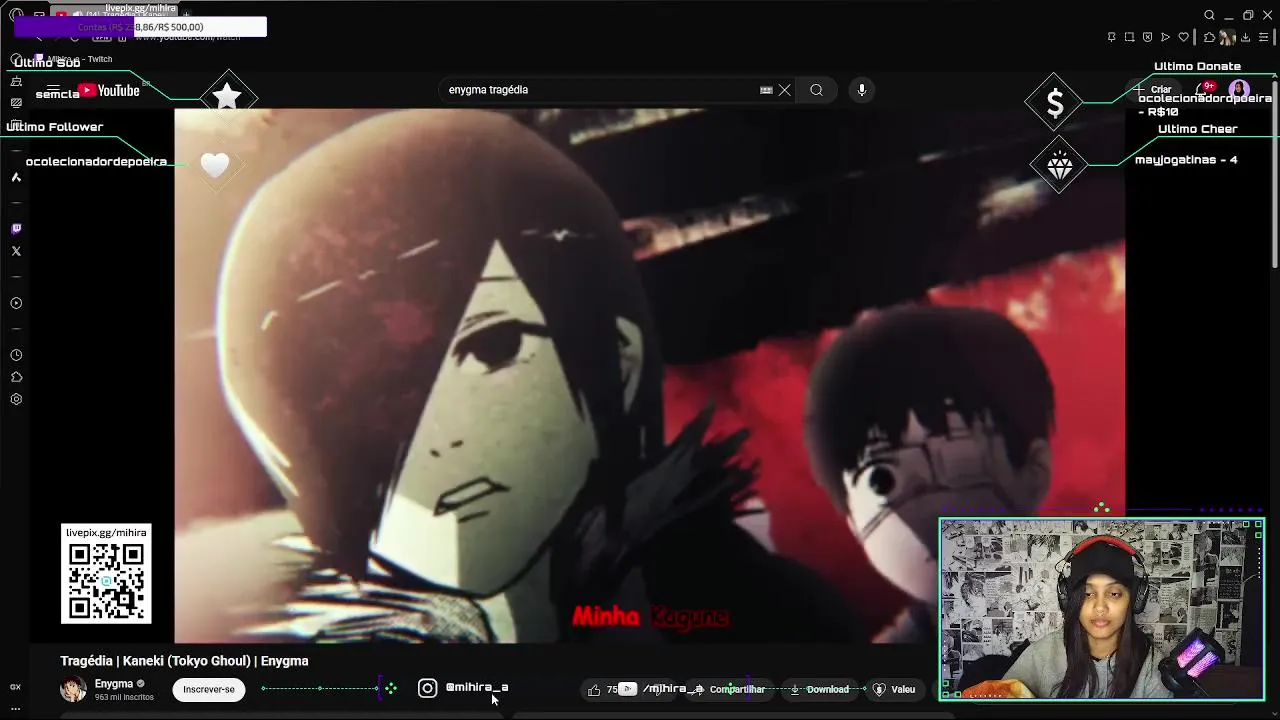Open the three-dots sidebar setup menu
This screenshot has width=1280, height=720.
tap(16, 708)
